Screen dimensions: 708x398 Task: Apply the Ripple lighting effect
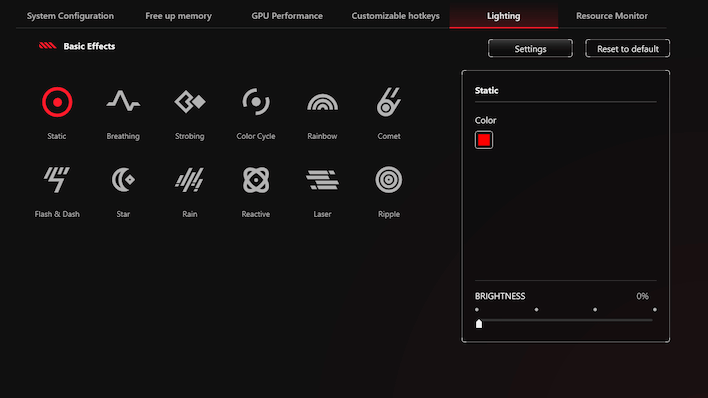point(389,180)
